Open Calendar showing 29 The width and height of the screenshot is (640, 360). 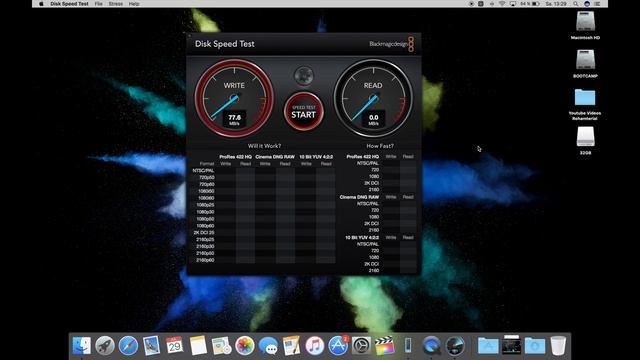point(175,346)
